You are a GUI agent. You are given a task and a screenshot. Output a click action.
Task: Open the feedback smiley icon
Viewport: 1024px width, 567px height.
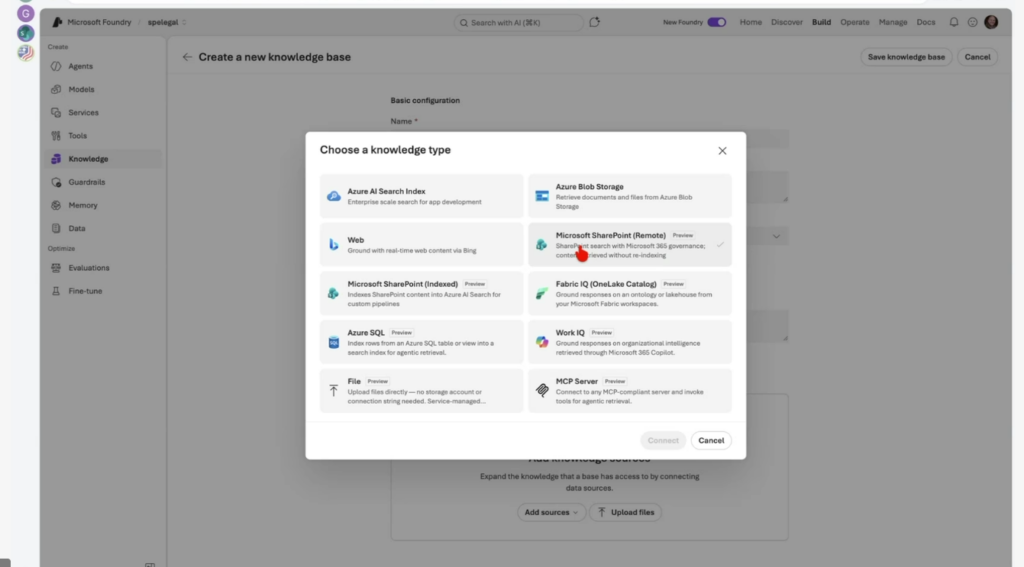[x=972, y=22]
